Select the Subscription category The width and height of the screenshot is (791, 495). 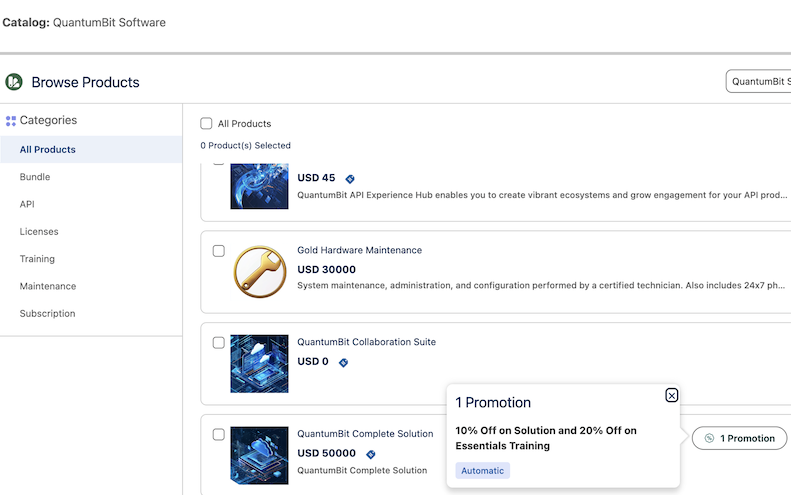coord(47,313)
